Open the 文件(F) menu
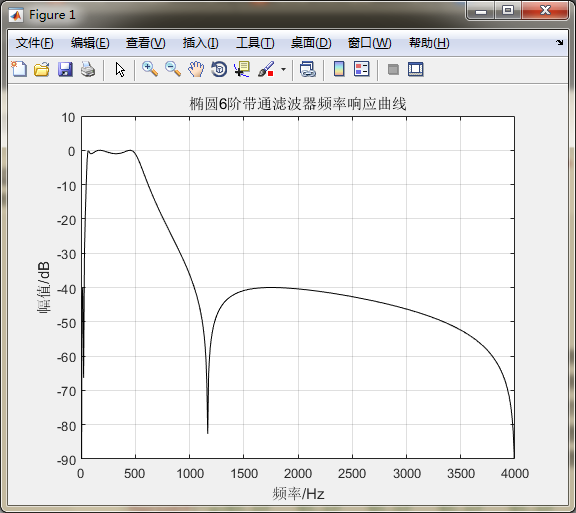576x513 pixels. pyautogui.click(x=35, y=43)
